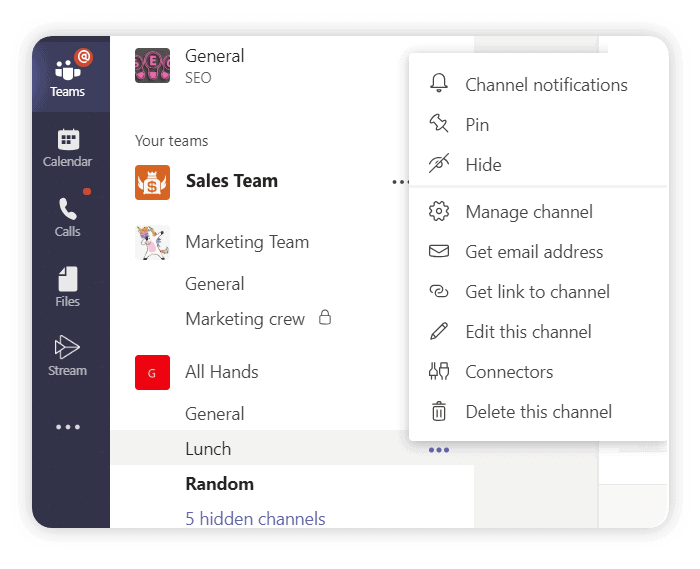This screenshot has width=700, height=569.
Task: Open the Stream app icon
Action: [x=68, y=356]
